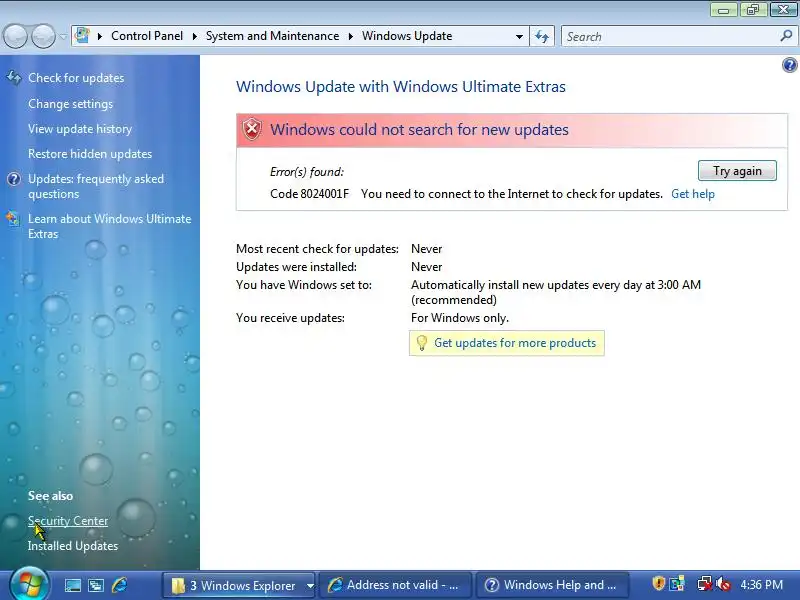
Task: Open Learn about Windows Ultimate Extras
Action: pyautogui.click(x=110, y=226)
